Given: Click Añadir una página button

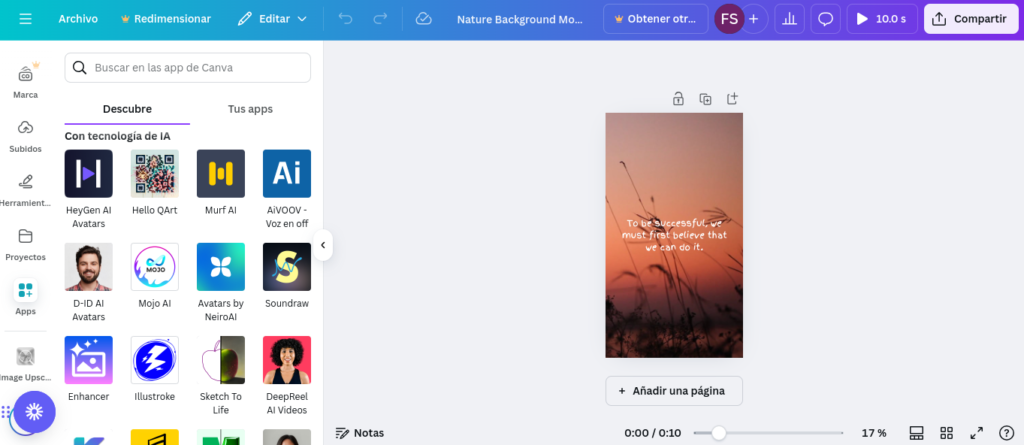Looking at the screenshot, I should pos(674,391).
